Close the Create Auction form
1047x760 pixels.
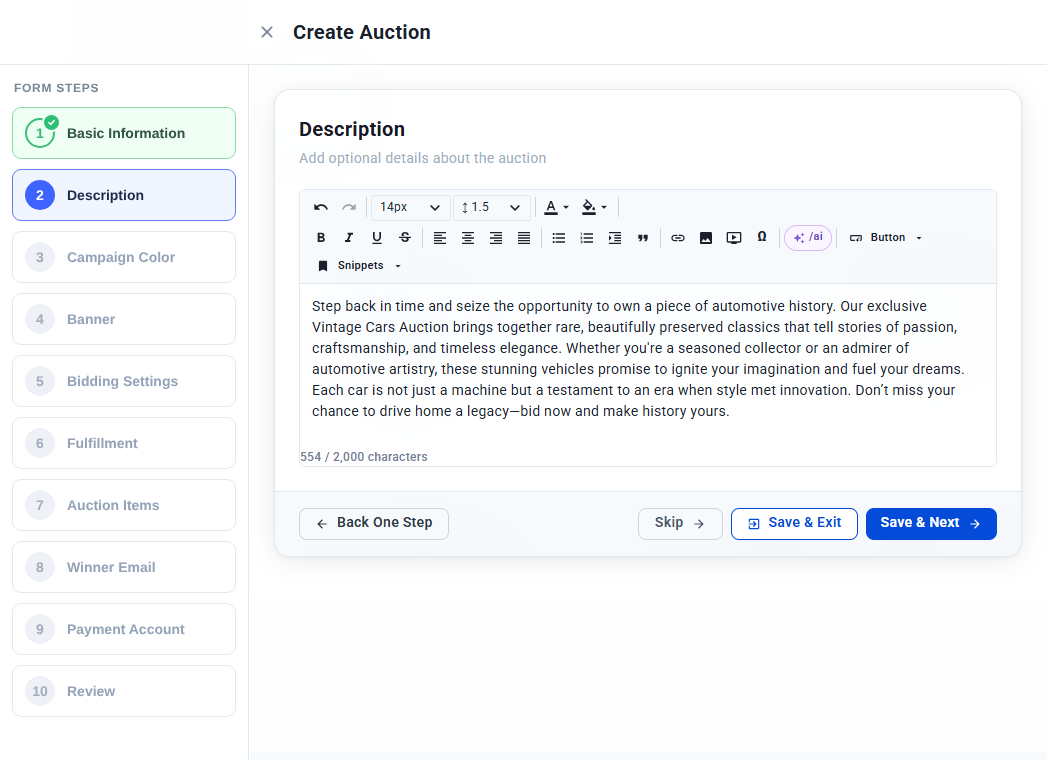pos(266,32)
